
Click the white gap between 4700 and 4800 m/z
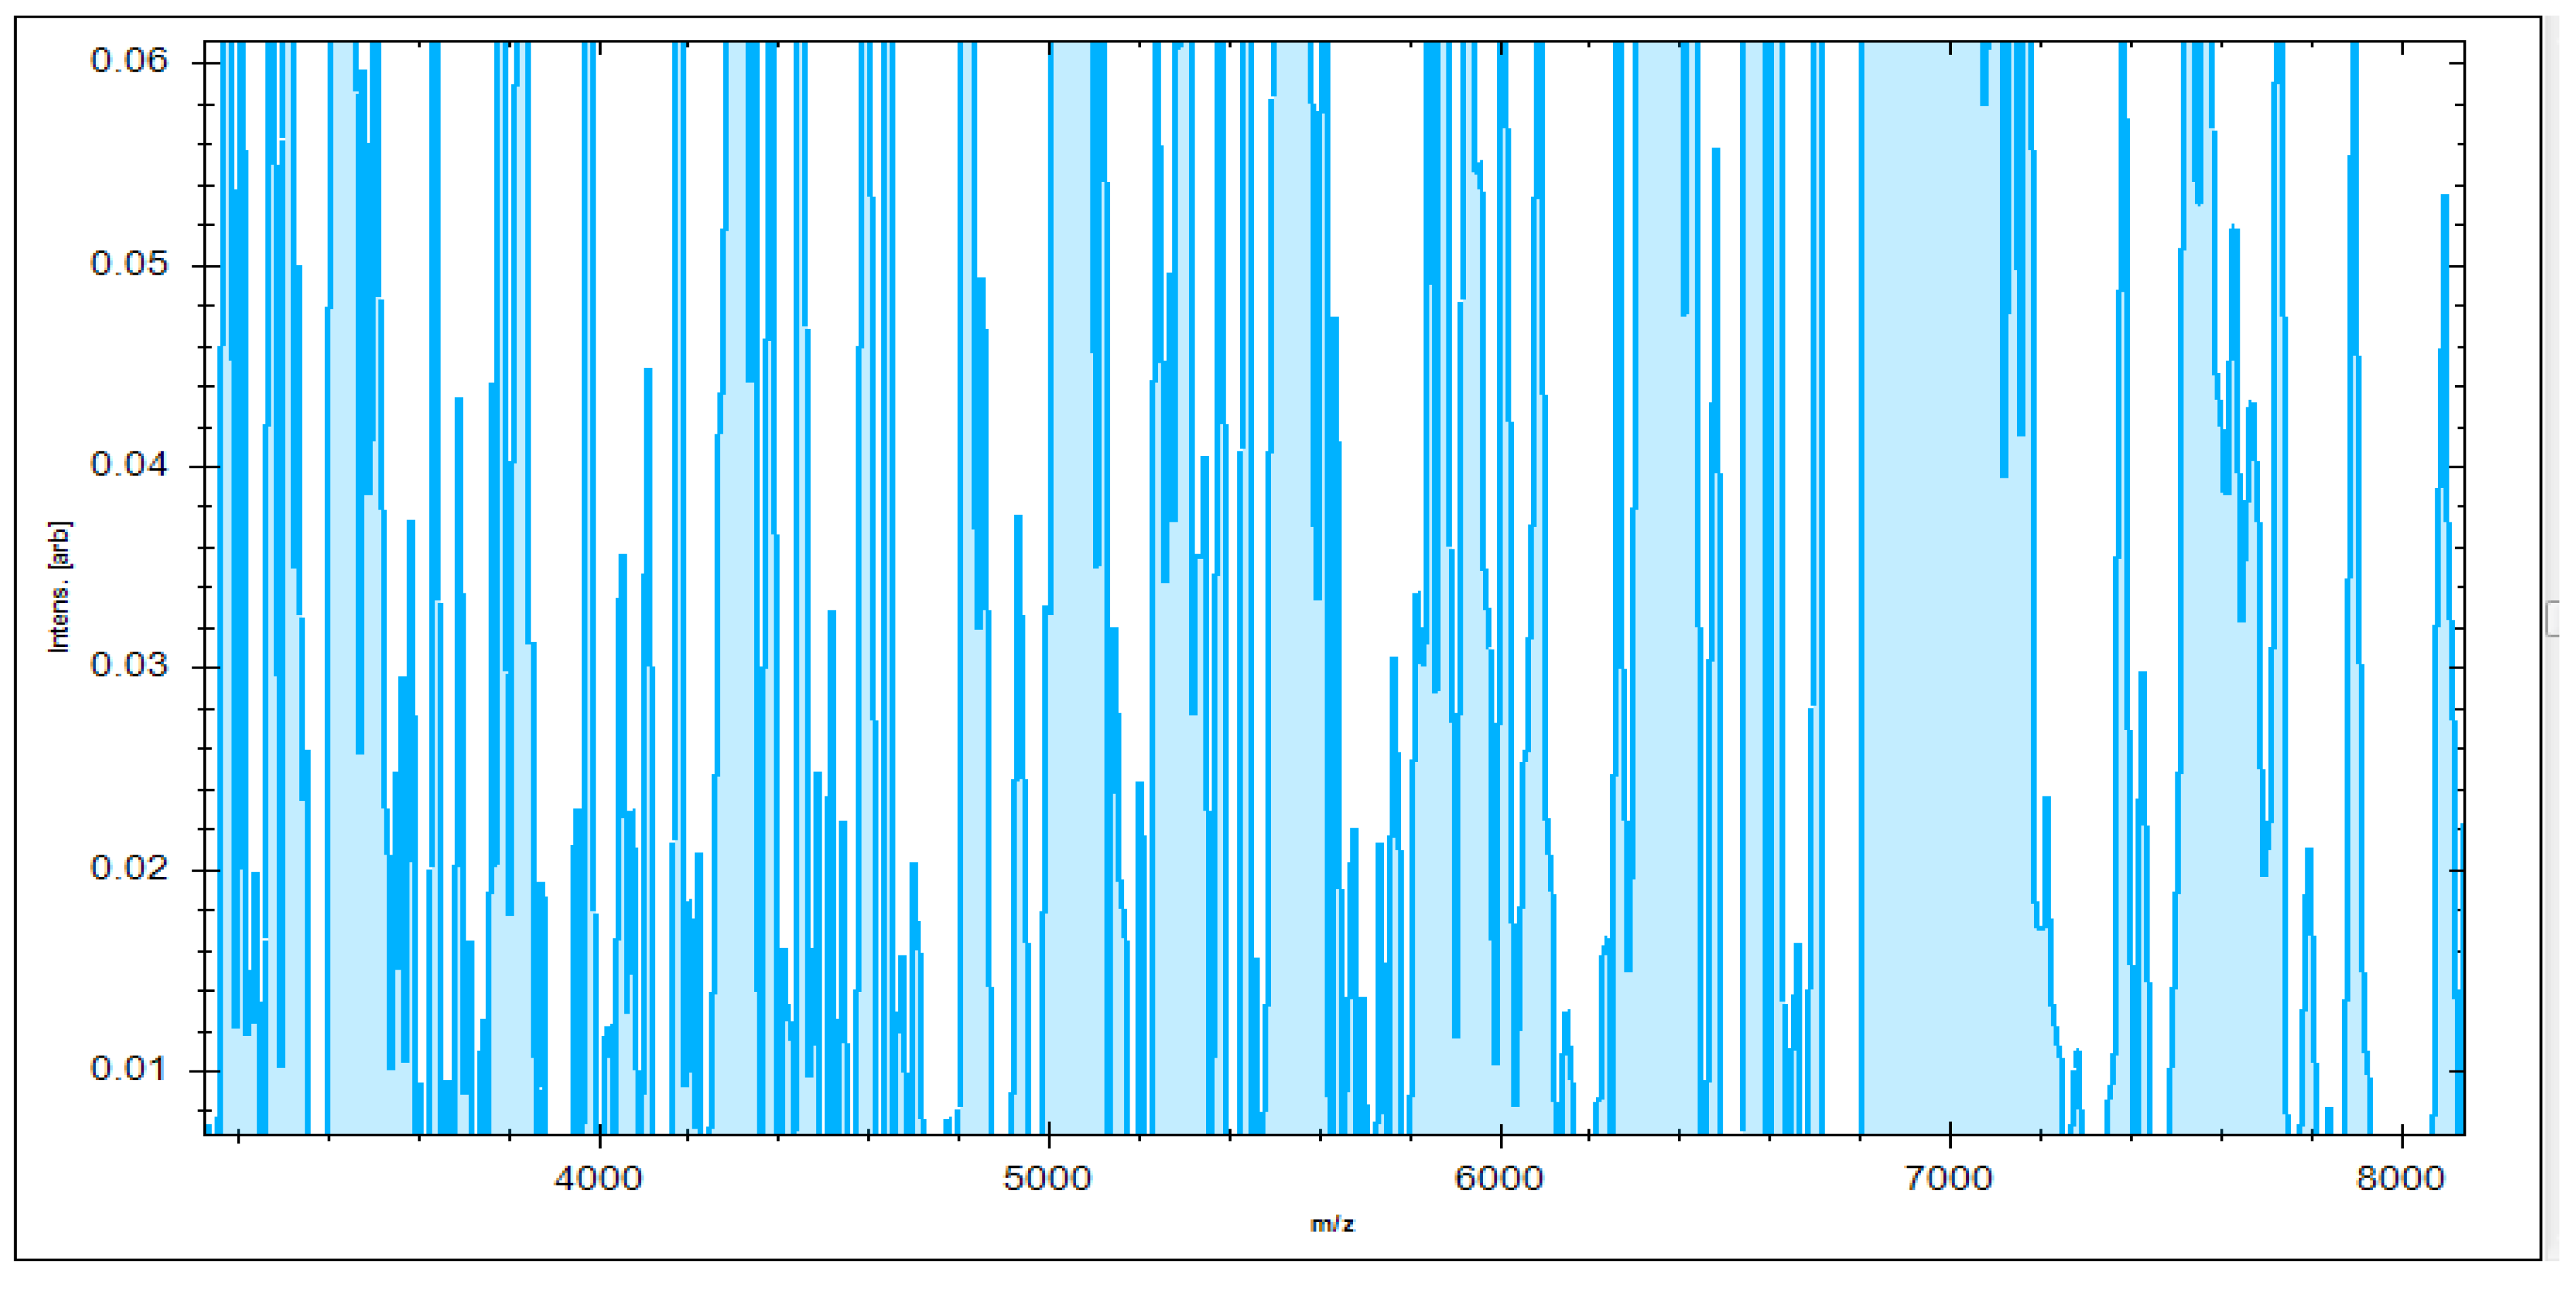click(935, 600)
